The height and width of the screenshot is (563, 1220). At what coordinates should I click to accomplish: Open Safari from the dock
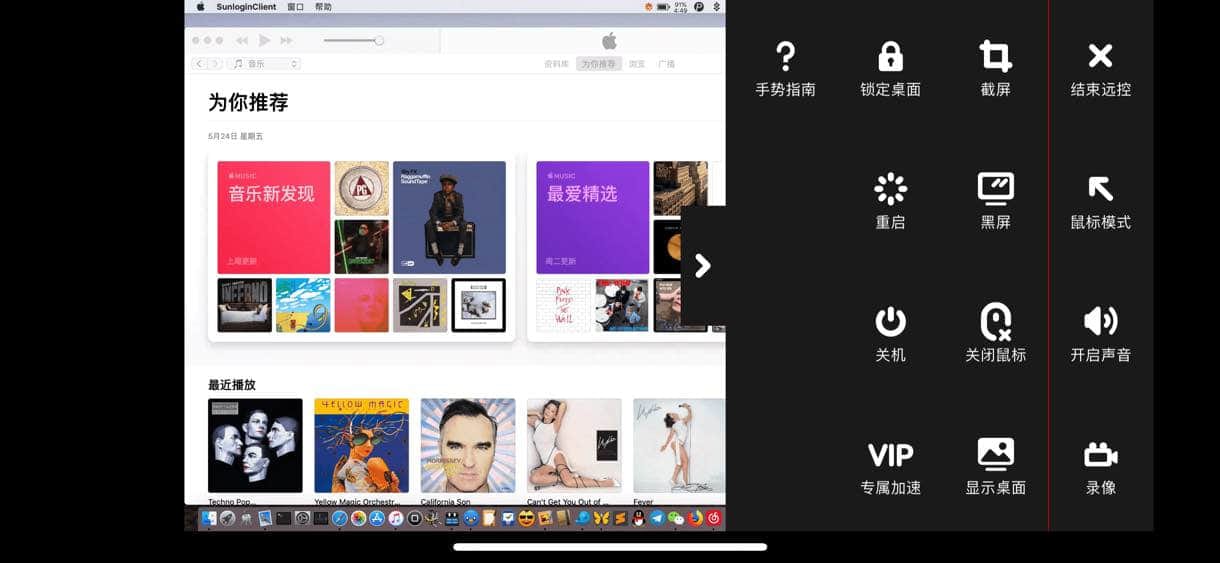click(340, 518)
